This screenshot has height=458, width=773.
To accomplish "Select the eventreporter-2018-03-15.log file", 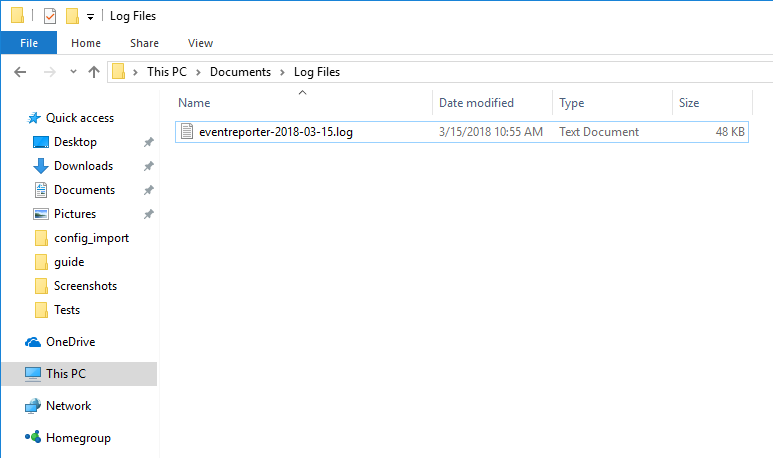I will click(x=462, y=132).
